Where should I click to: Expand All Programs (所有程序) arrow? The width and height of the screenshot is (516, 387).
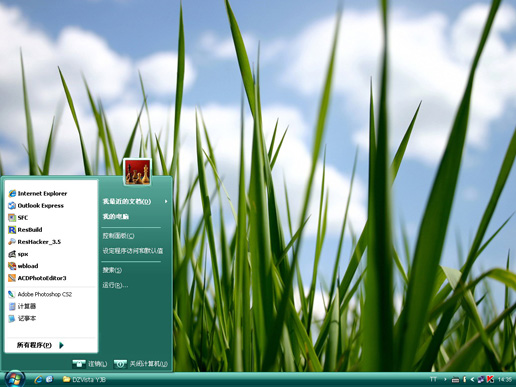click(x=61, y=345)
